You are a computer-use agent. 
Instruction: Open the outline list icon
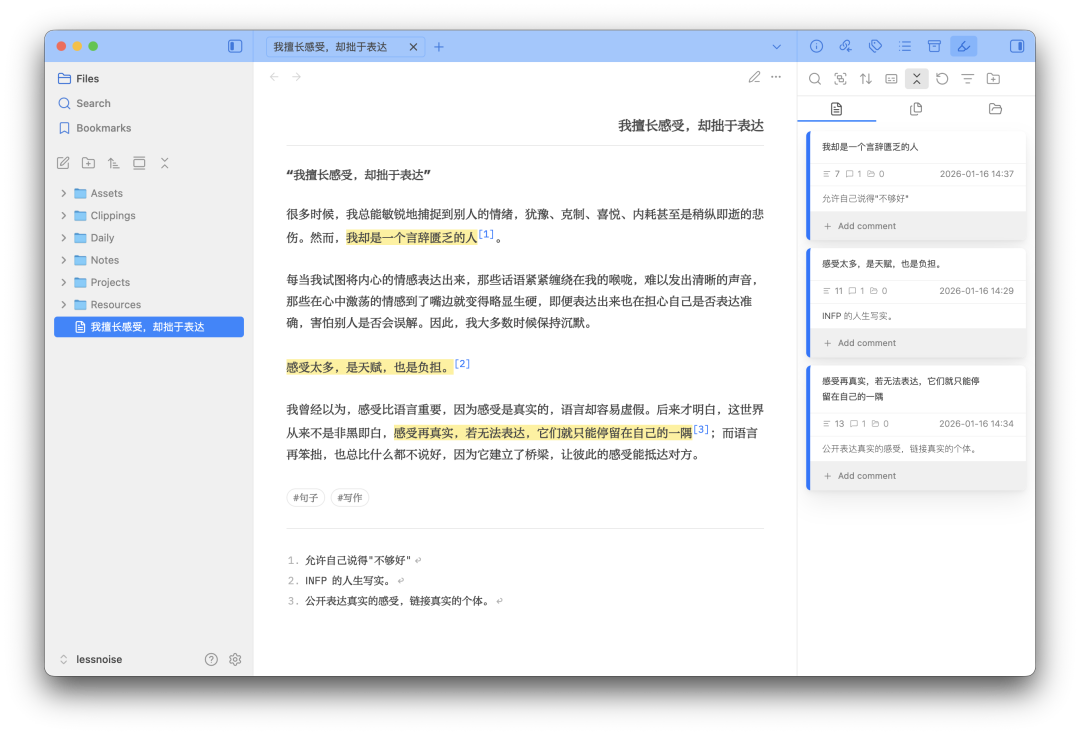tap(905, 46)
